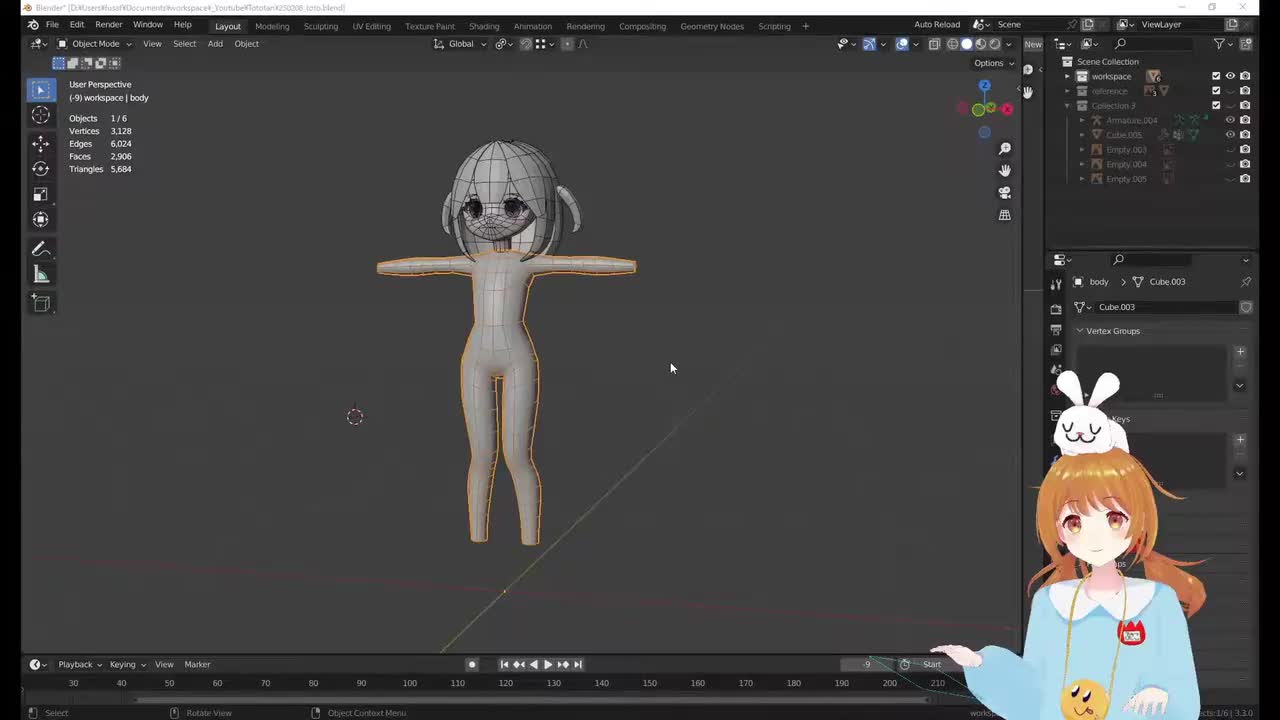1280x720 pixels.
Task: Choose the Measure ruler tool
Action: tap(40, 274)
